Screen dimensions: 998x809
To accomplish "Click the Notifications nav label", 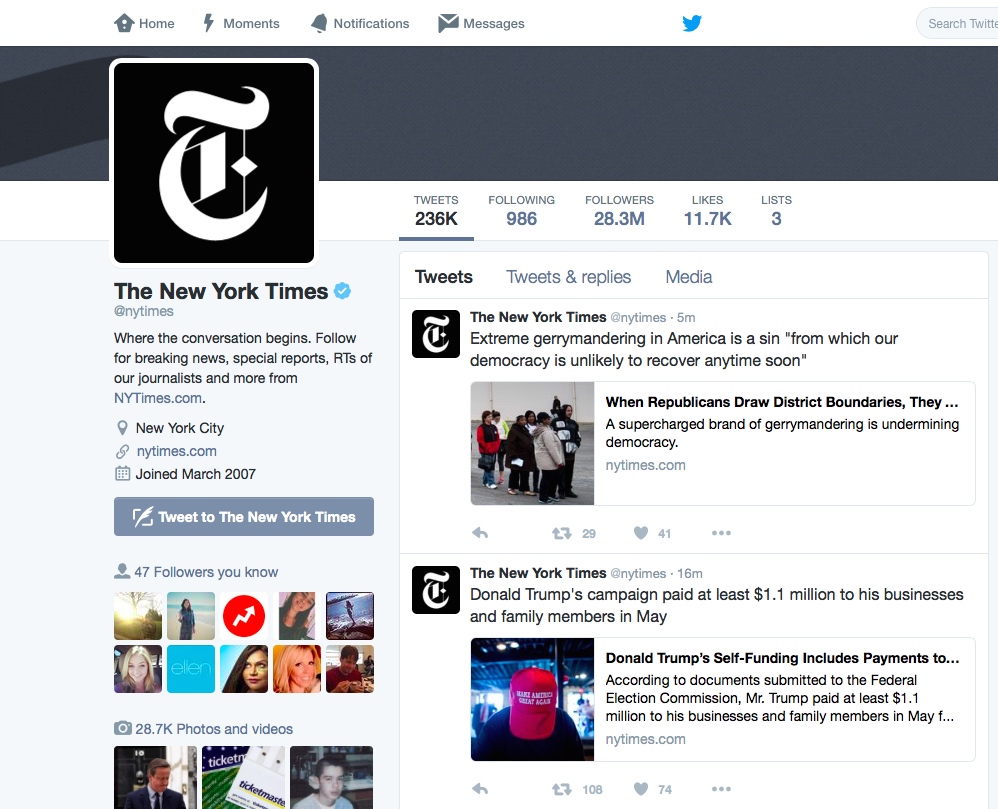I will pos(371,24).
